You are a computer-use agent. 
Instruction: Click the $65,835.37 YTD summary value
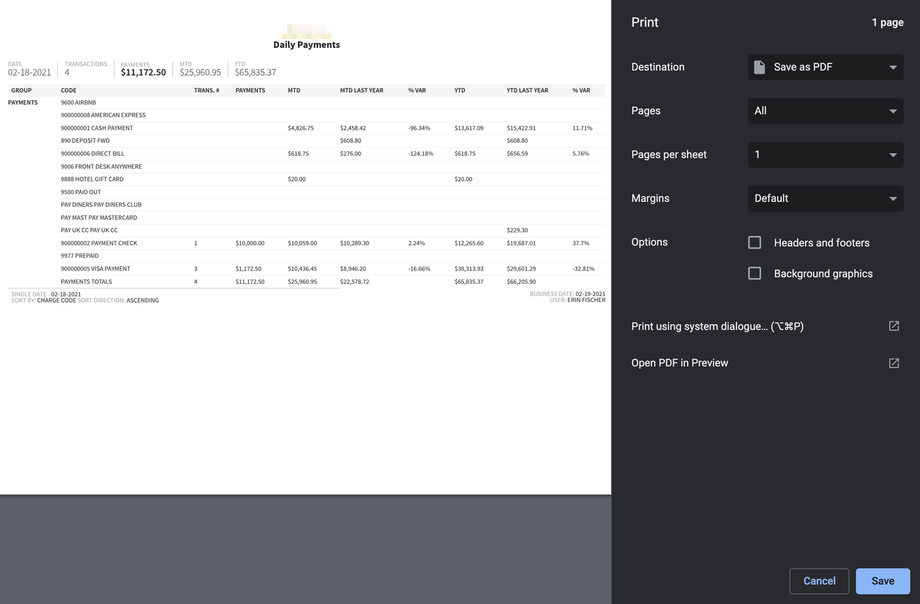tap(255, 72)
